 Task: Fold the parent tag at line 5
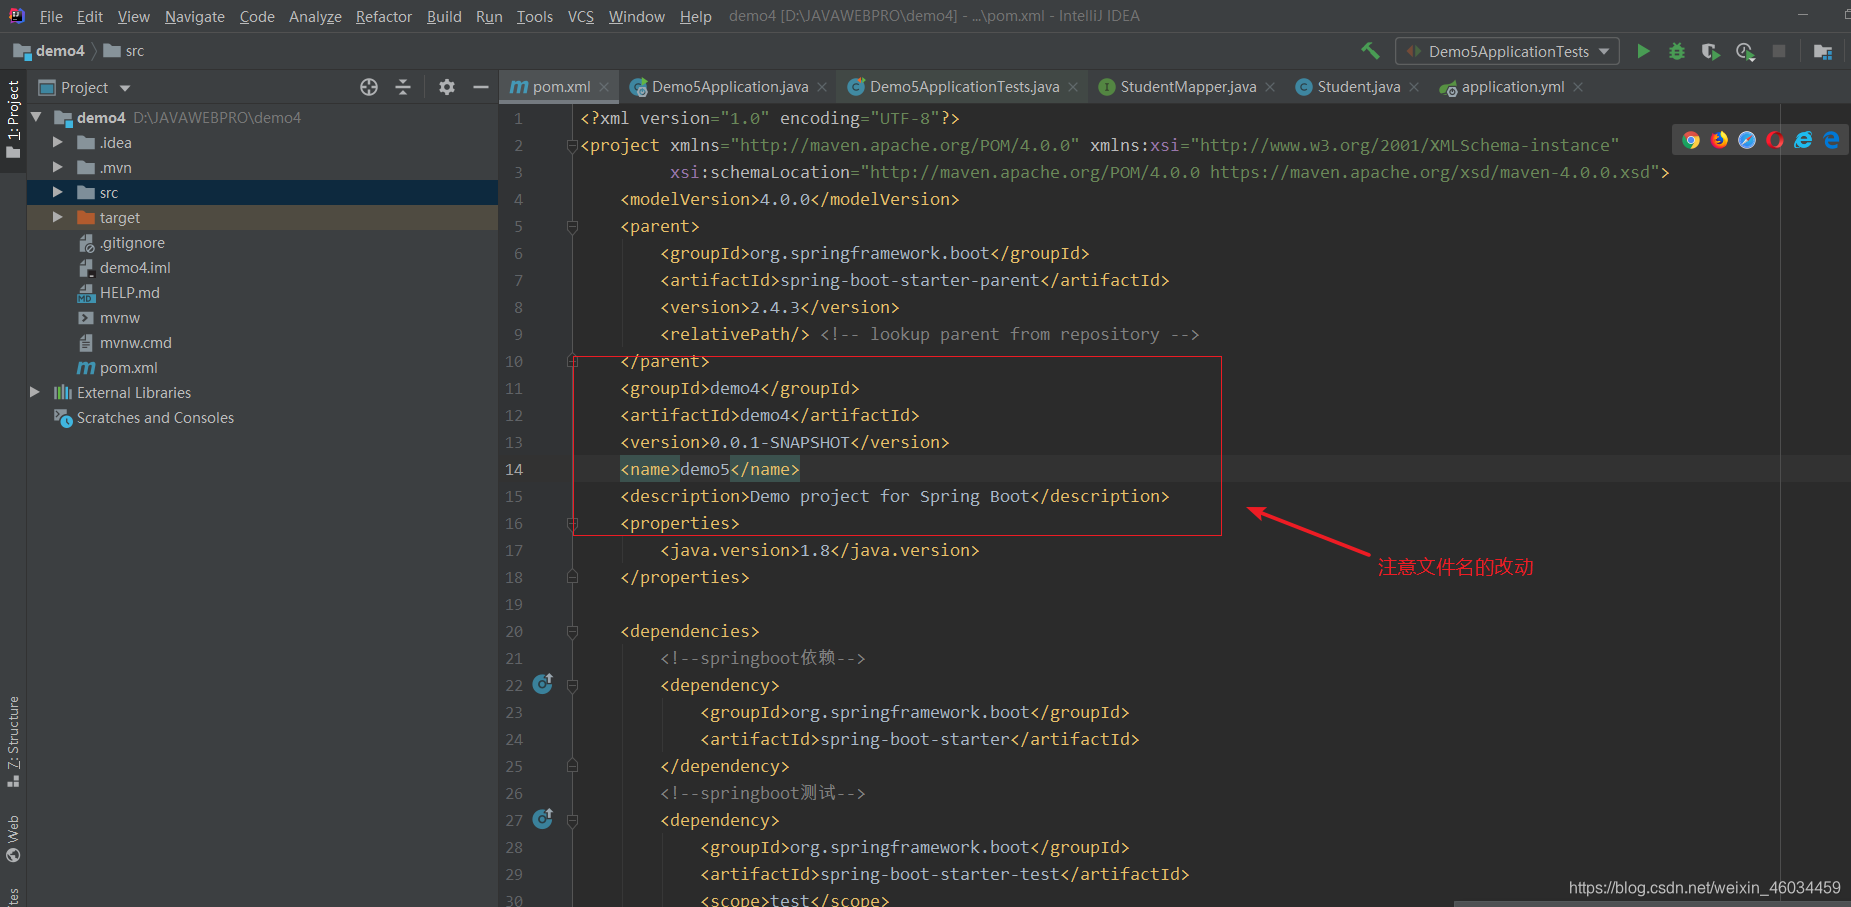tap(572, 227)
